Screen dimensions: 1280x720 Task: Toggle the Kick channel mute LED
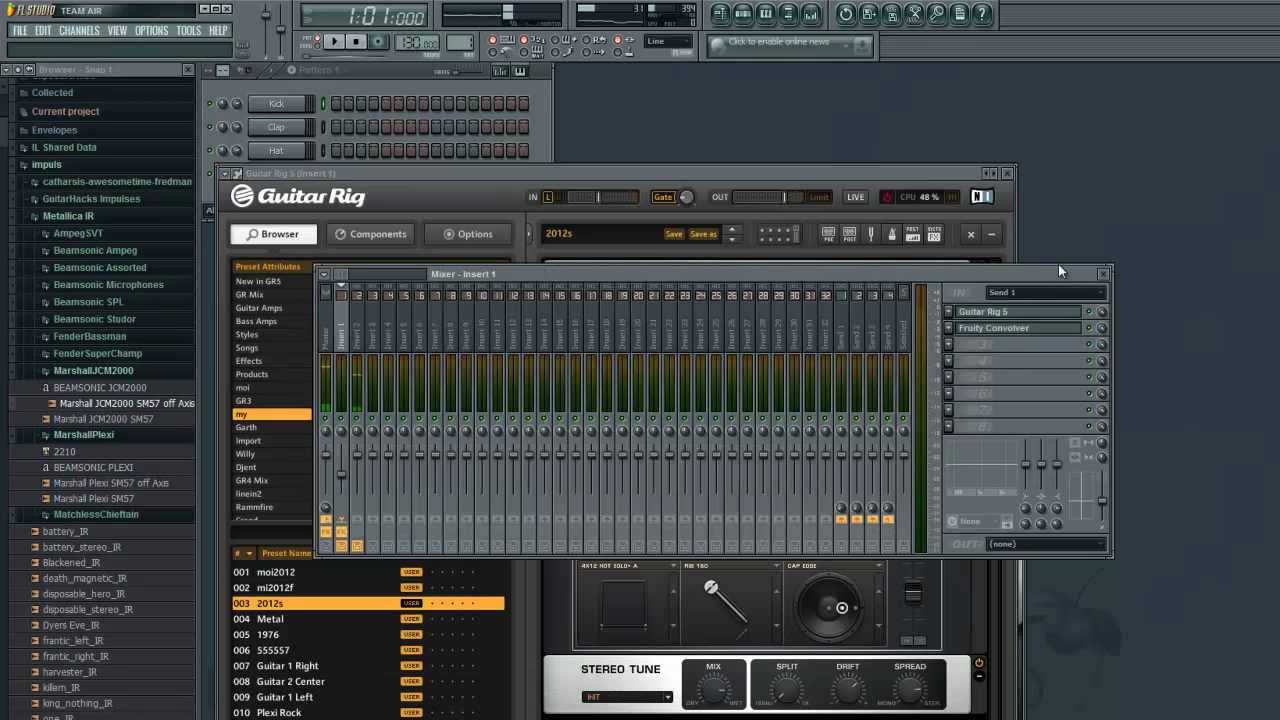[x=210, y=104]
